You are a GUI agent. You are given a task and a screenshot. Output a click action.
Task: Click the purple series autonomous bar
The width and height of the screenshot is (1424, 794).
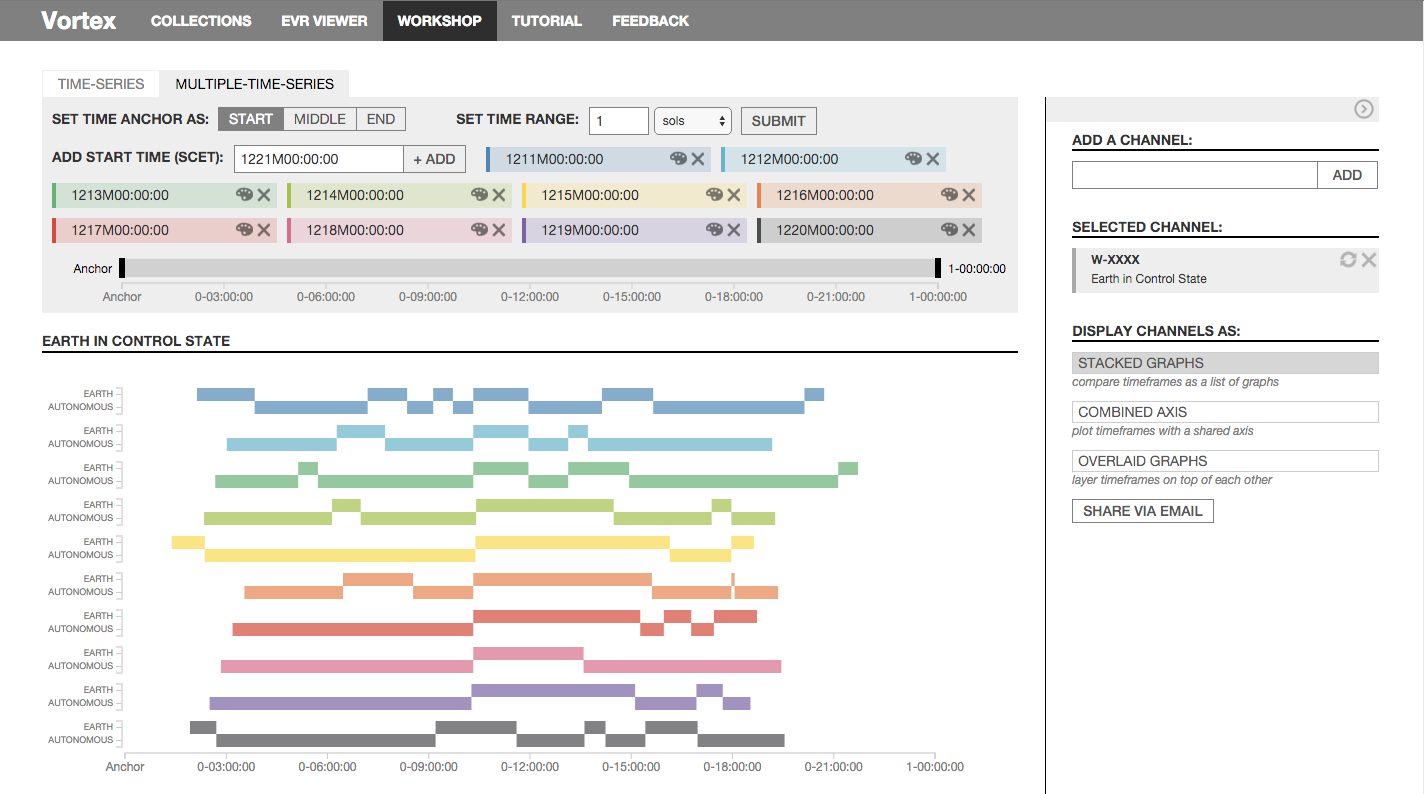pyautogui.click(x=340, y=703)
